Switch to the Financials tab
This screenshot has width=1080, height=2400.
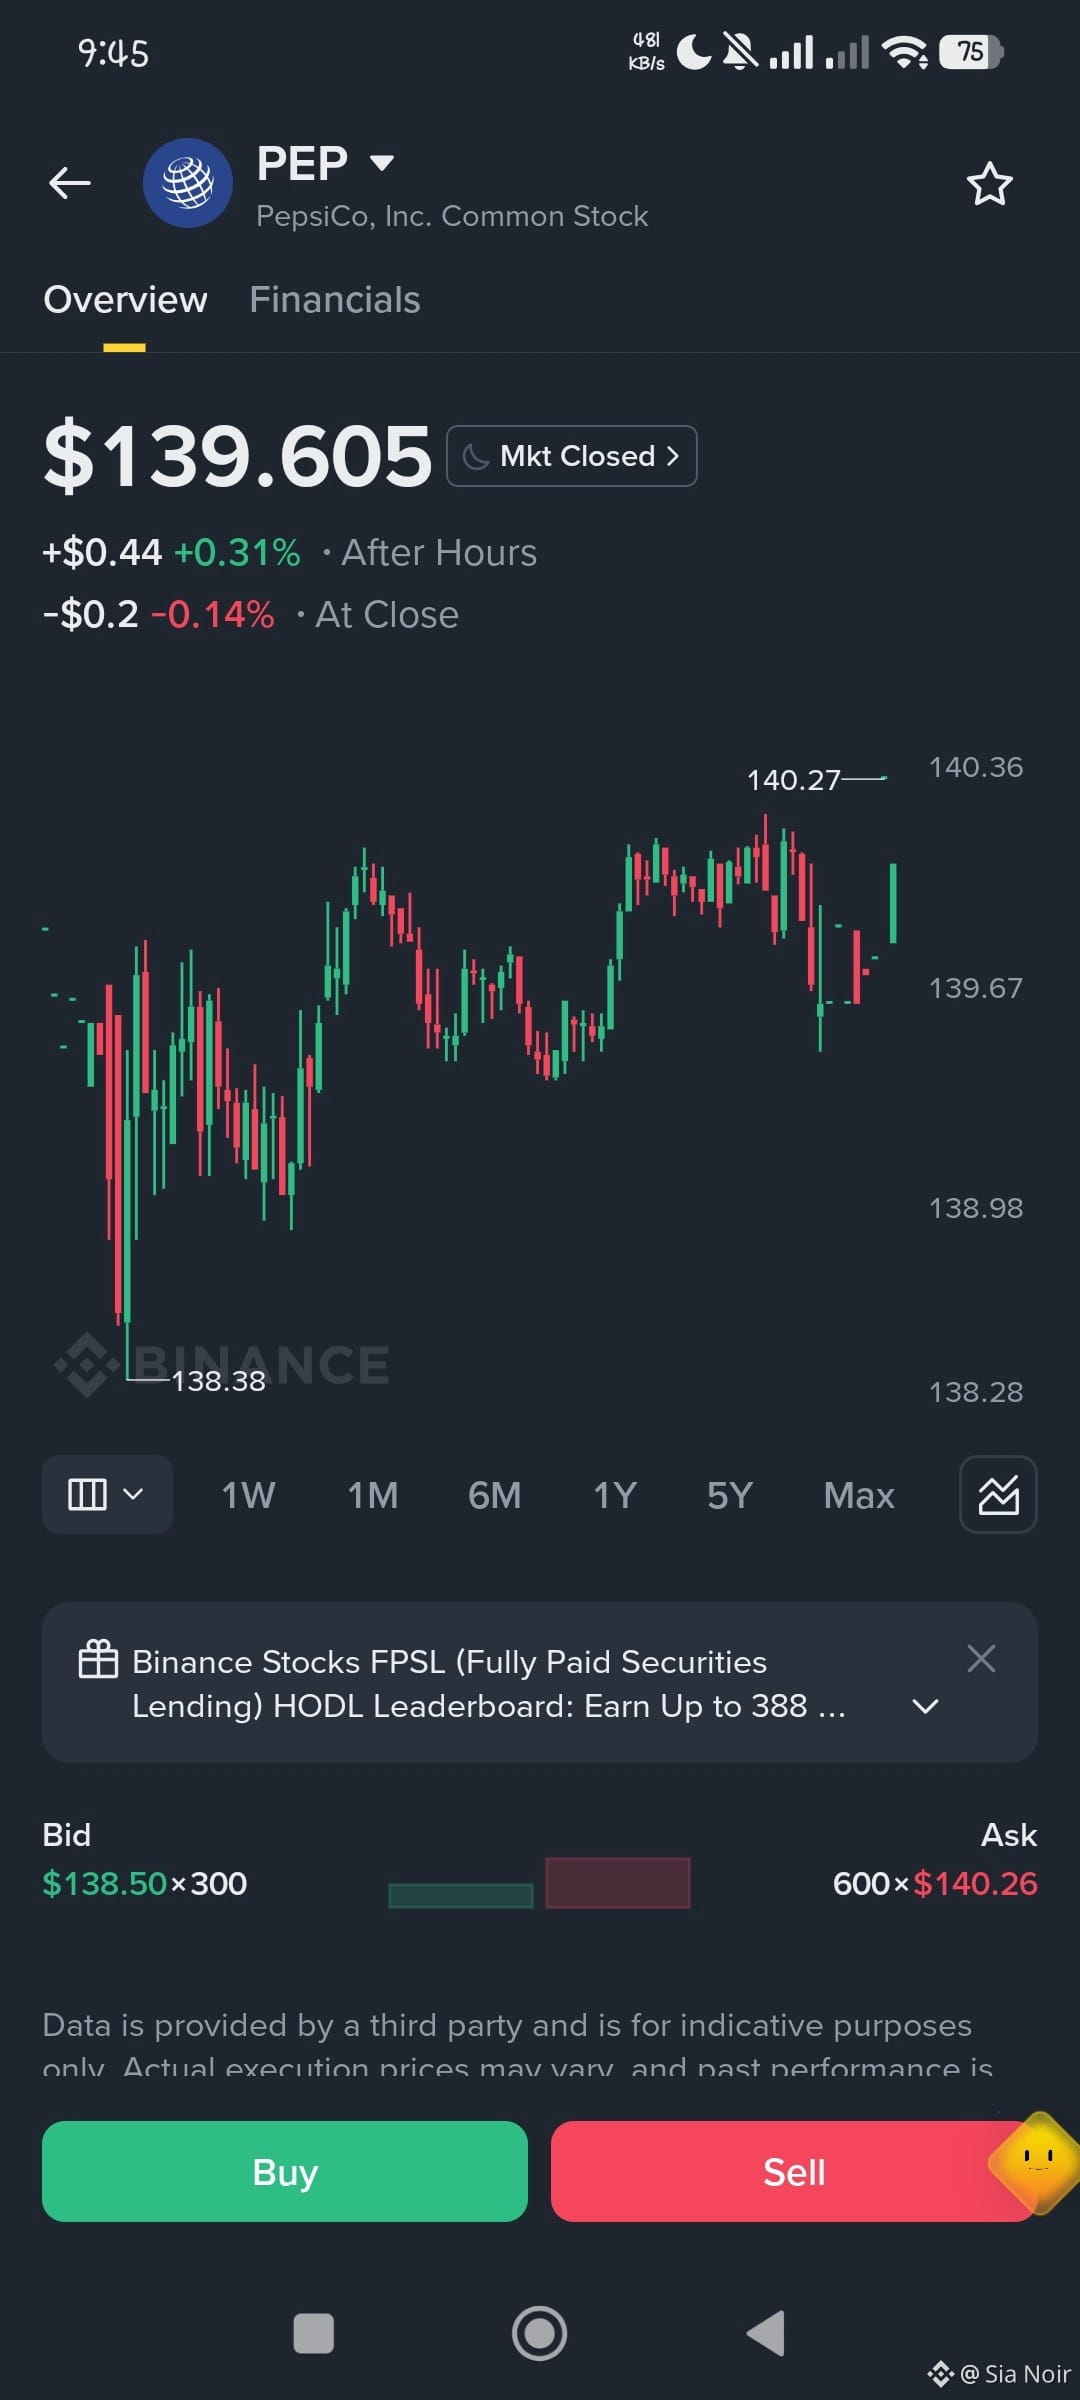click(x=334, y=300)
